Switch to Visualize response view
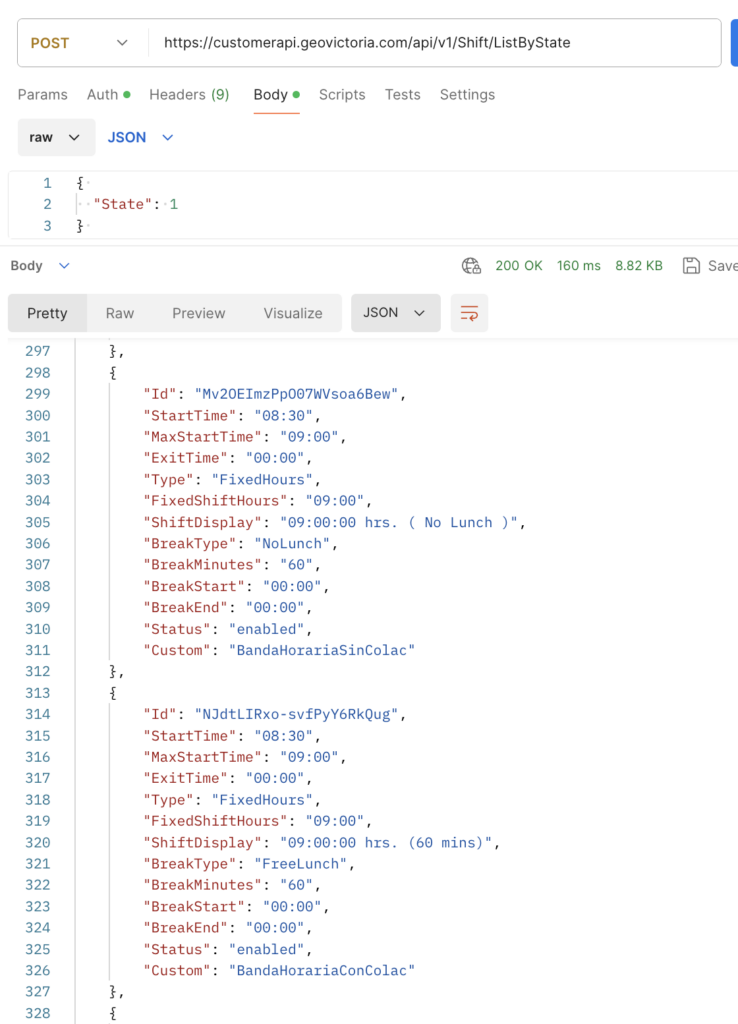 tap(293, 313)
